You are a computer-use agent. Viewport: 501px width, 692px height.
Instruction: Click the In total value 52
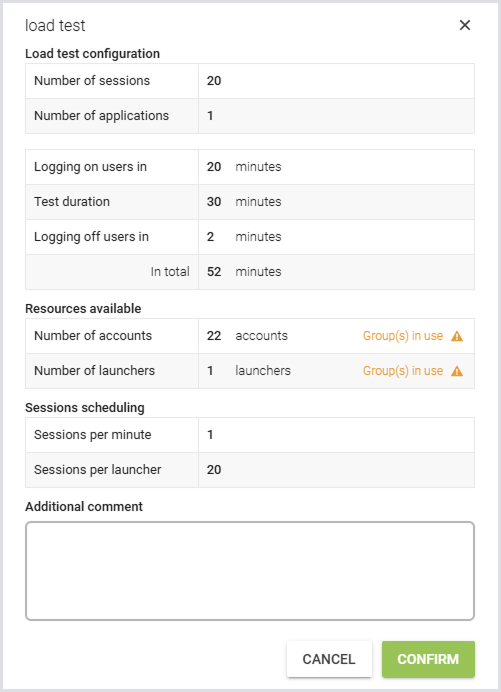tap(214, 271)
